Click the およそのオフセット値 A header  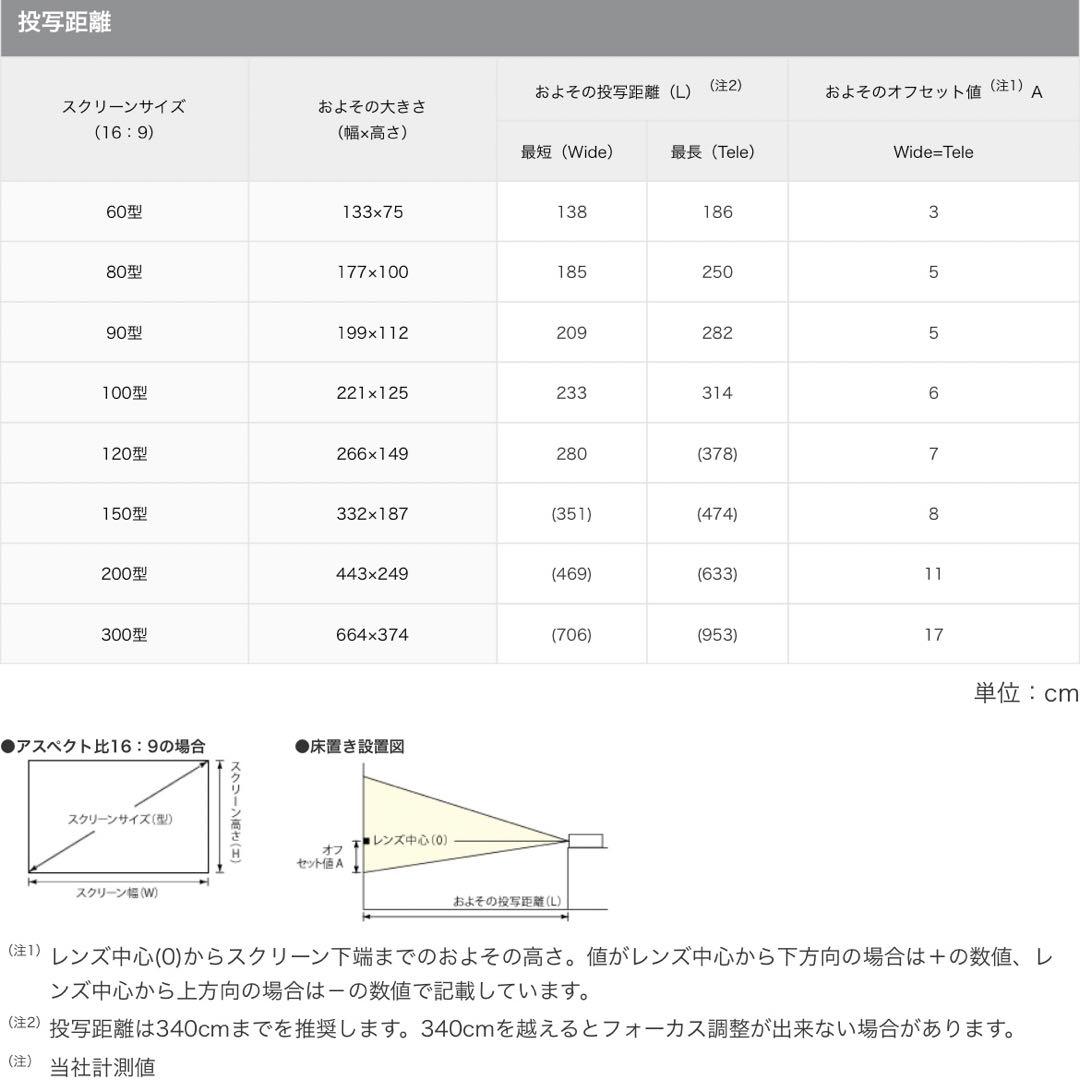point(930,90)
